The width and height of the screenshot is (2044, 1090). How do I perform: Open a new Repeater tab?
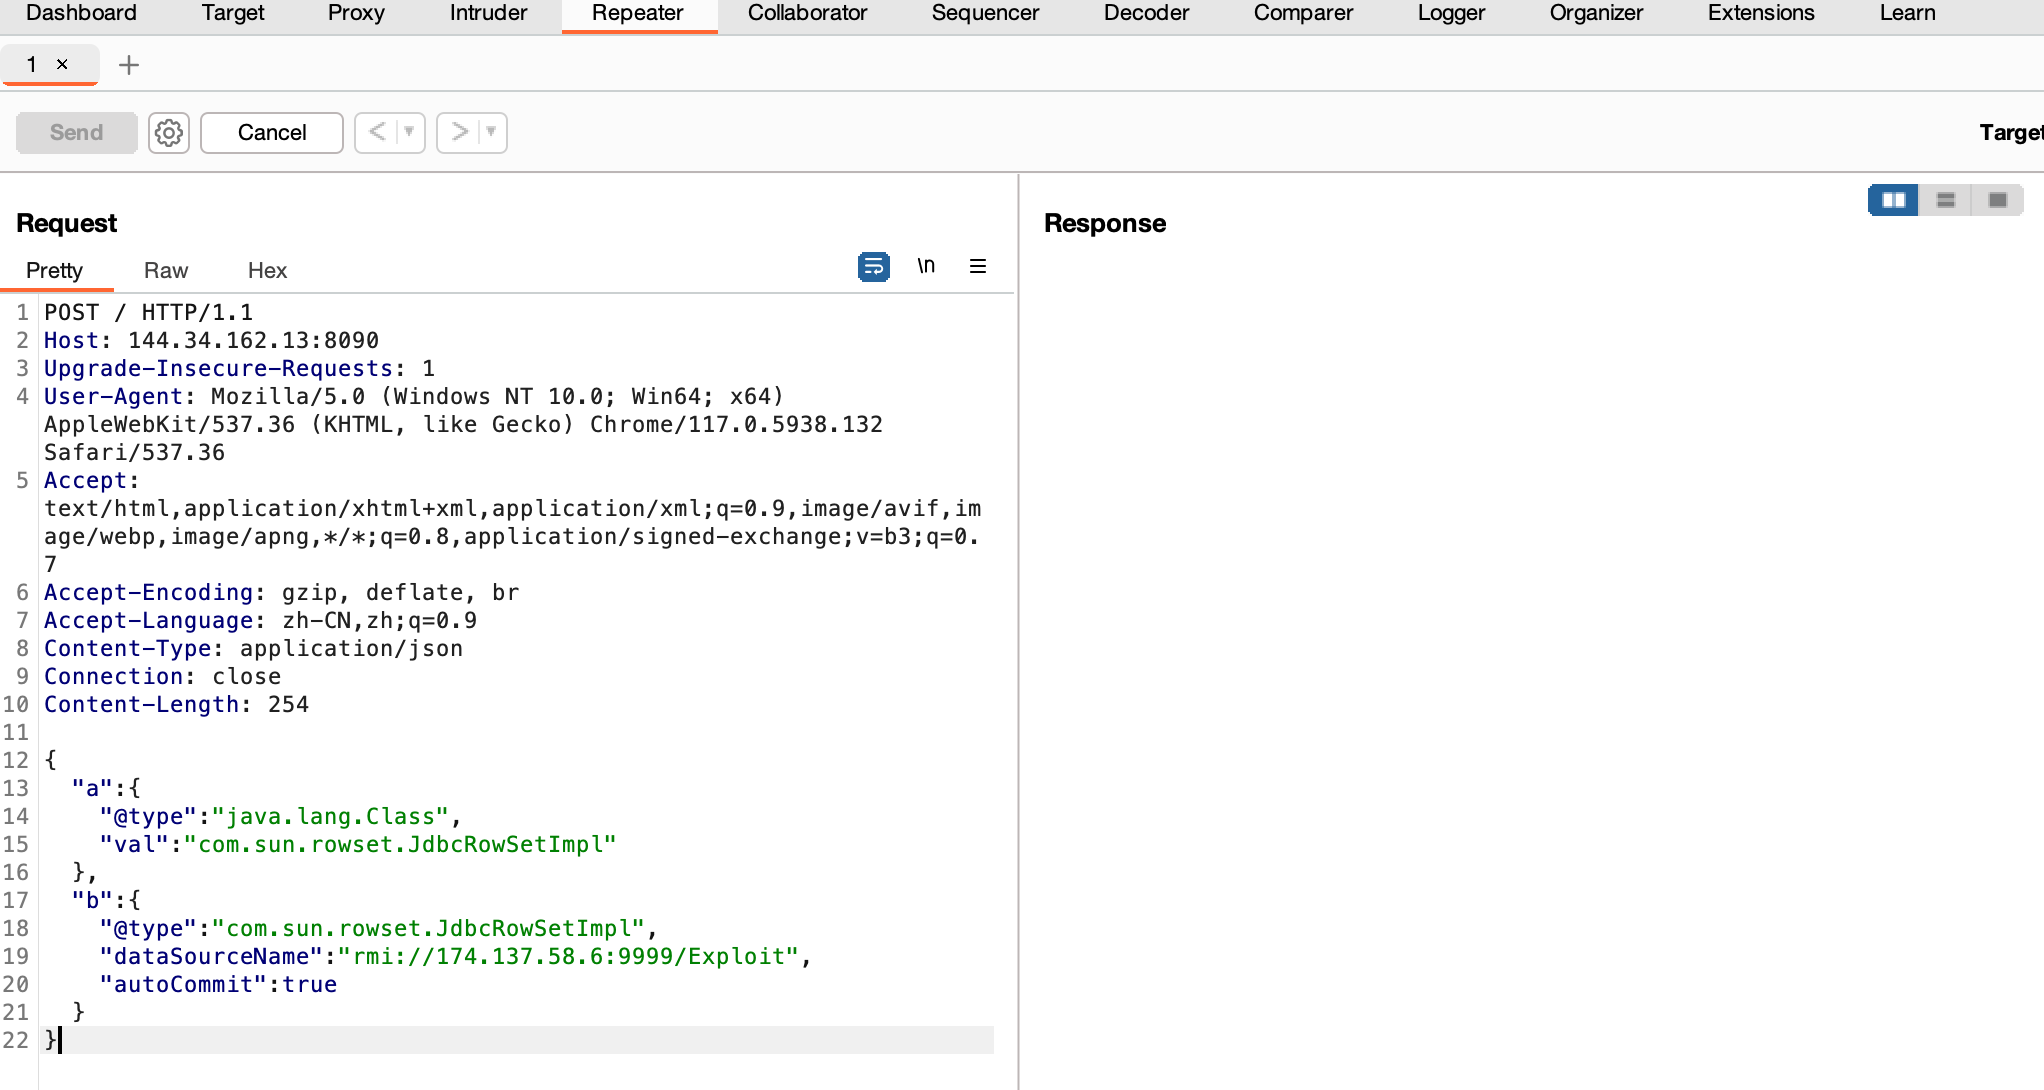pos(128,65)
